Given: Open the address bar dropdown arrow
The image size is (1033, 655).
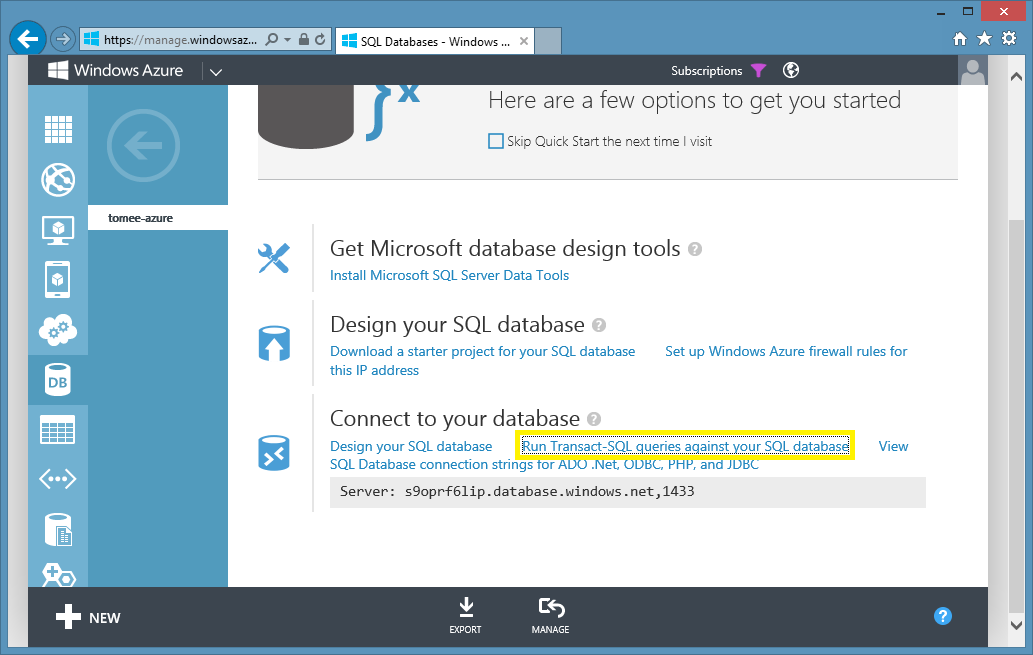Looking at the screenshot, I should (x=287, y=40).
